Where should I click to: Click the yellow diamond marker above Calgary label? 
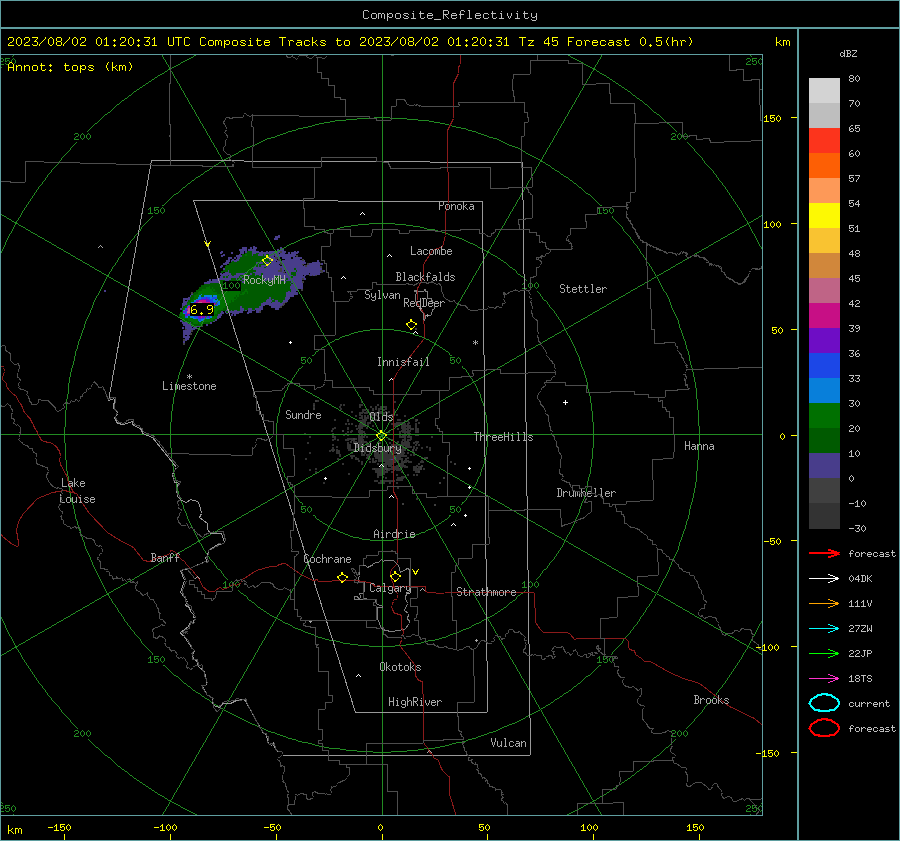(x=395, y=576)
